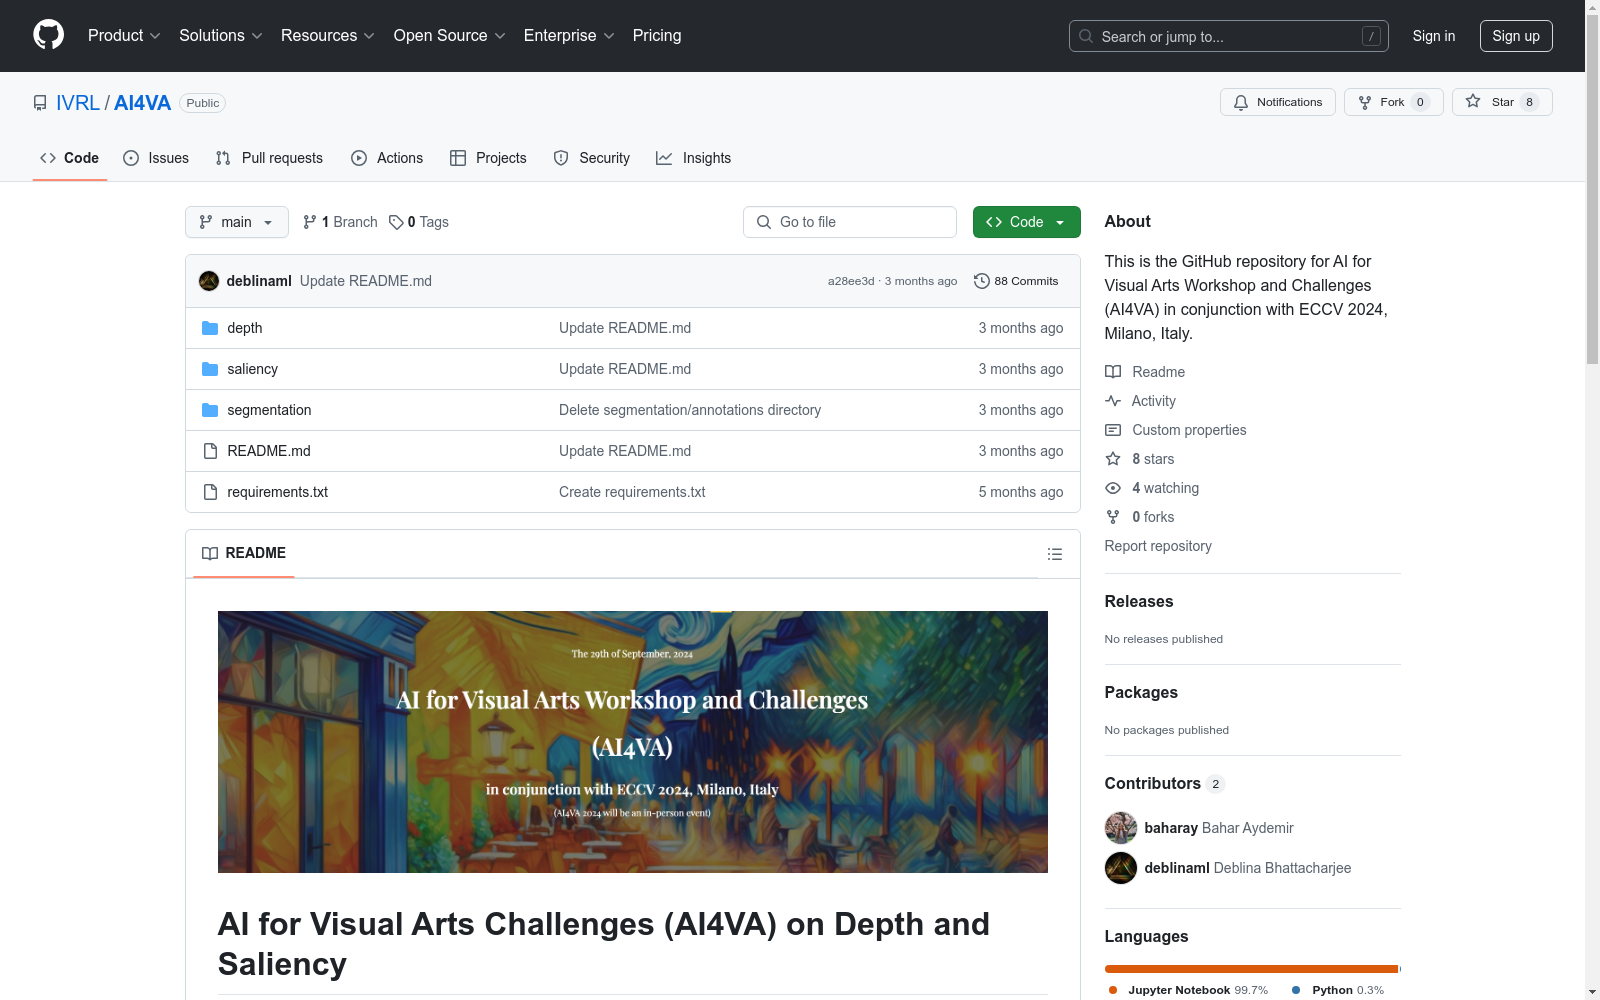Open the 'Update README.md' latest commit message by deblinaml

(x=366, y=281)
